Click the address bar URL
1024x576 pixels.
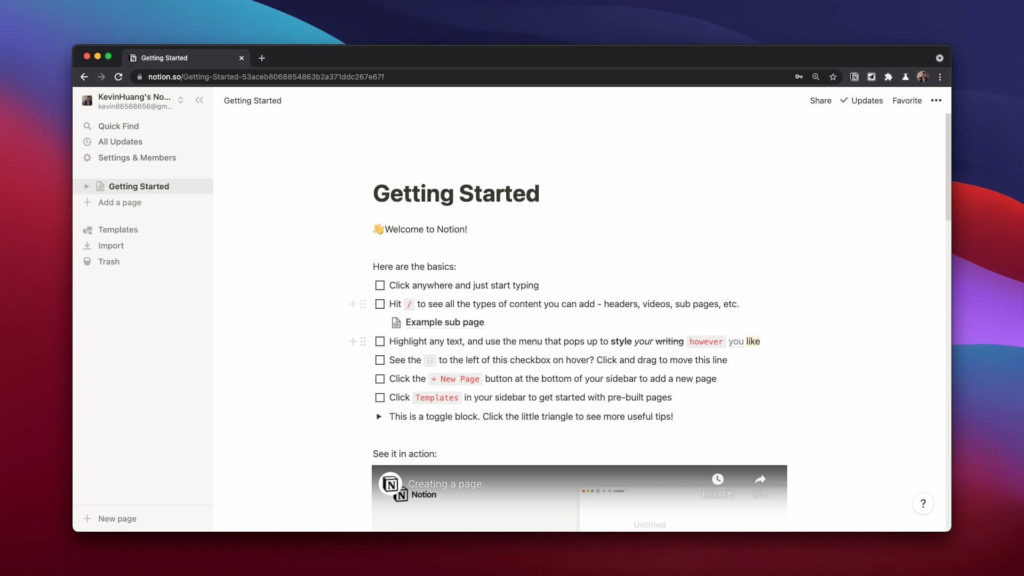[266, 76]
